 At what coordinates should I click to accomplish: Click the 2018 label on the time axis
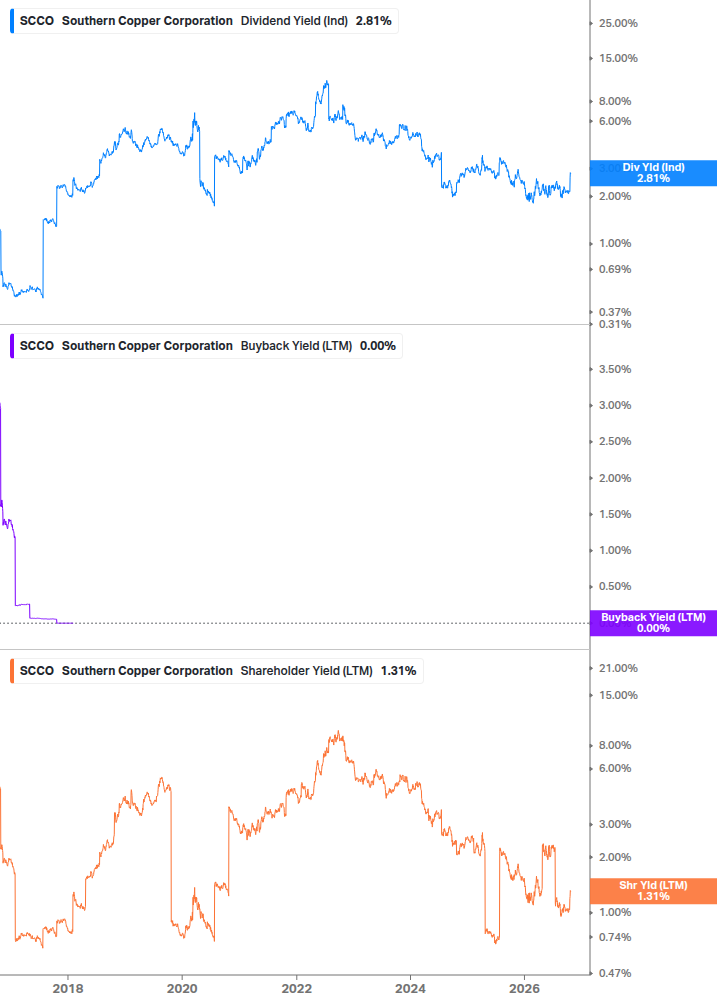(68, 989)
